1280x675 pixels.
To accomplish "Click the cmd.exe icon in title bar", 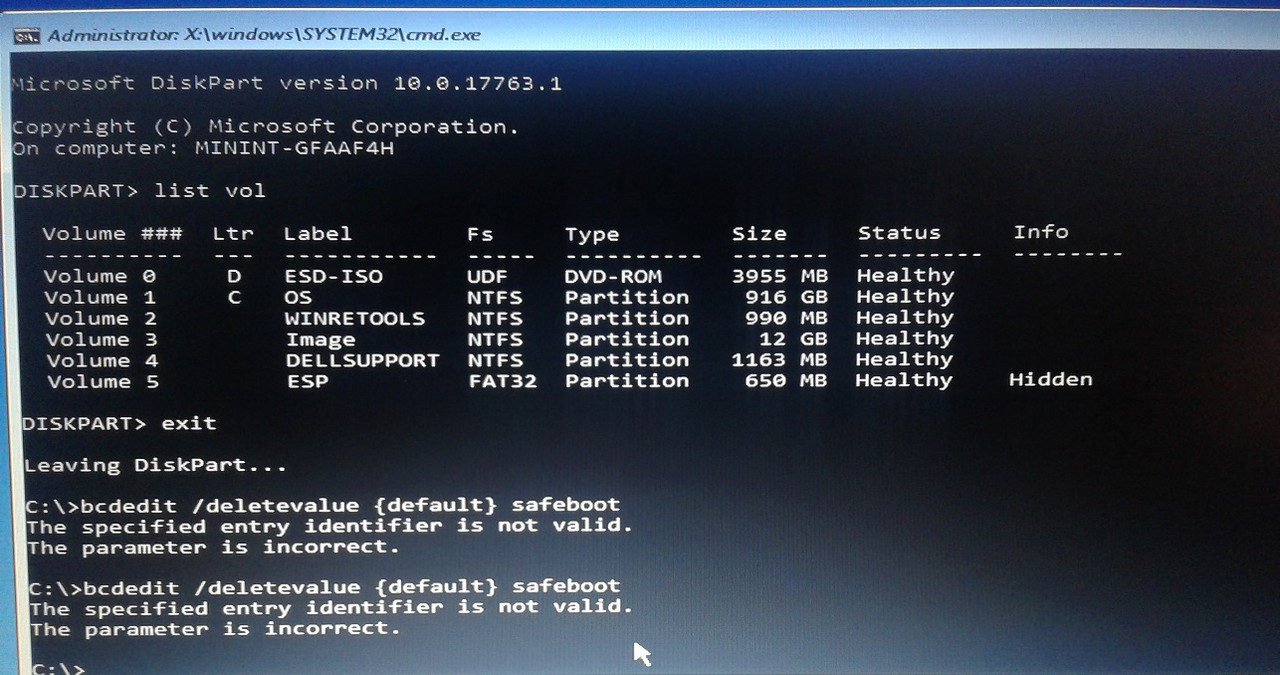I will (26, 36).
